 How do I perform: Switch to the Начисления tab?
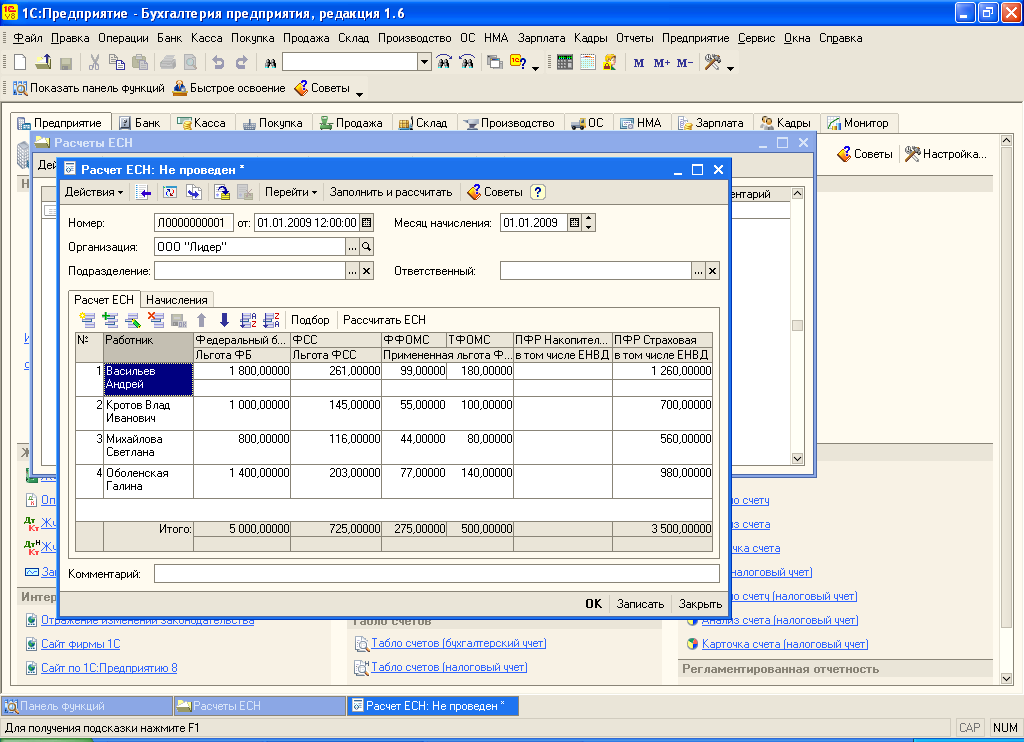tap(176, 300)
